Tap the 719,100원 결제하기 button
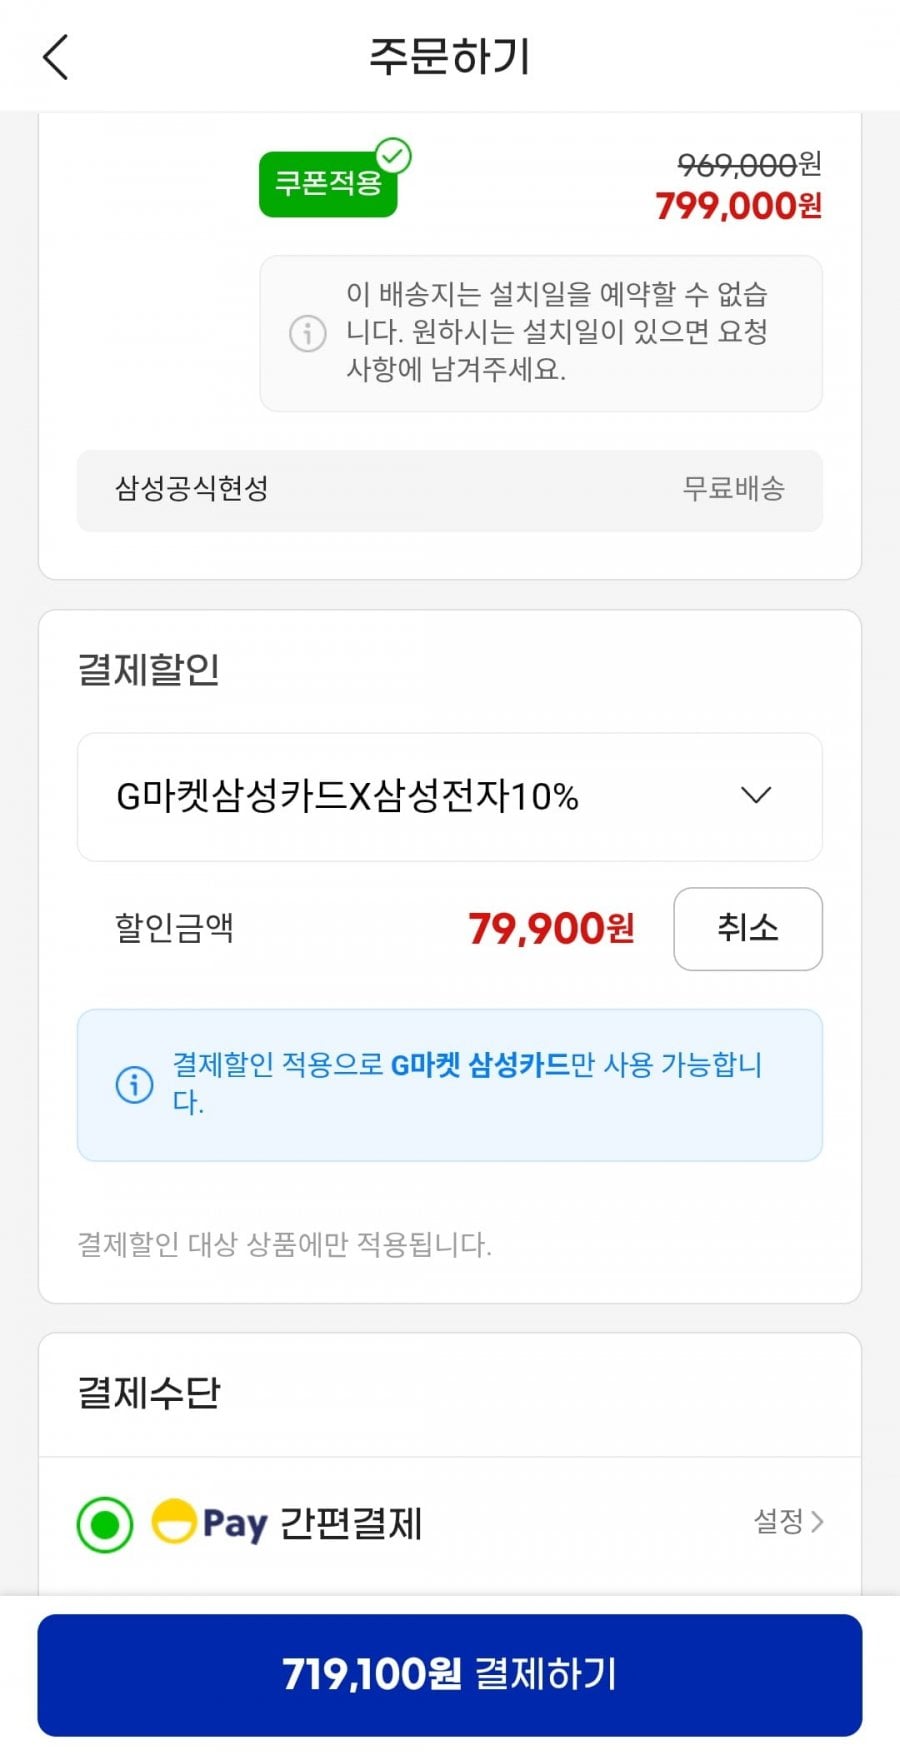 450,1674
